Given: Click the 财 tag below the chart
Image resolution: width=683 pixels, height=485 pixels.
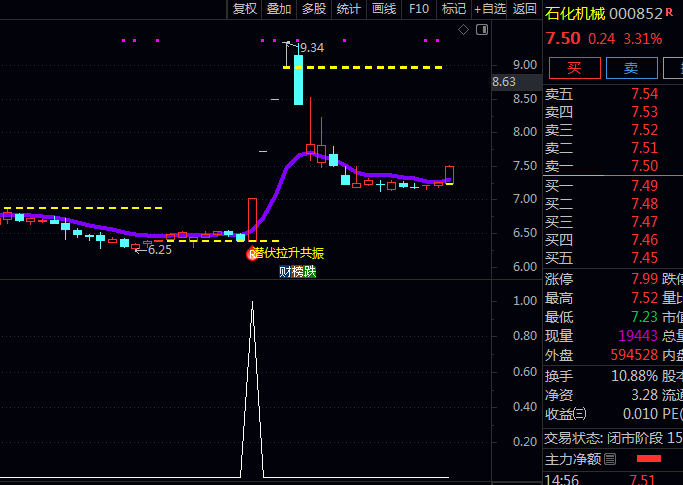Looking at the screenshot, I should [285, 272].
